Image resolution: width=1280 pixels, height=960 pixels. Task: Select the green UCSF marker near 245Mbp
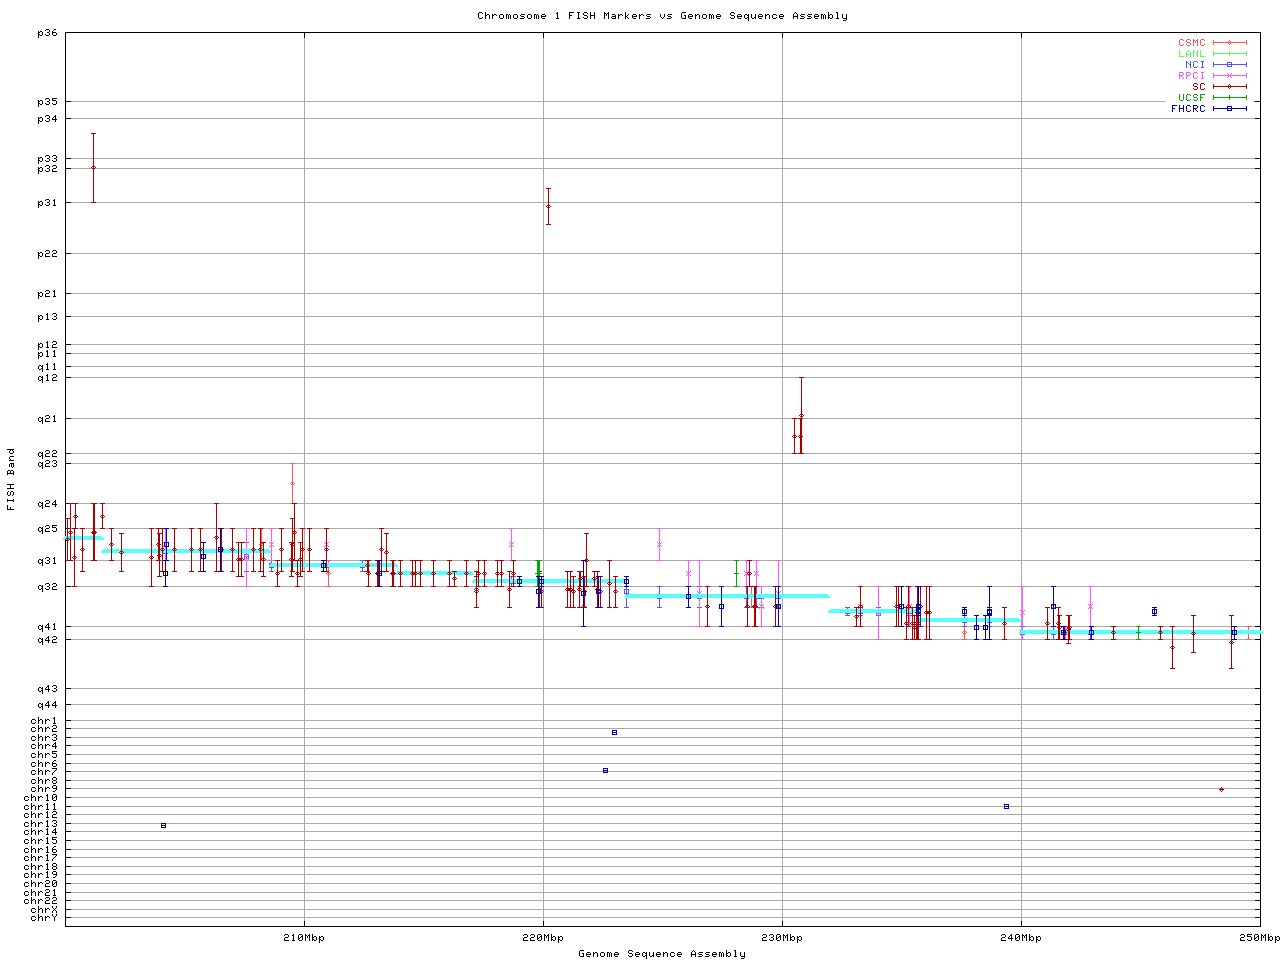pyautogui.click(x=1138, y=632)
